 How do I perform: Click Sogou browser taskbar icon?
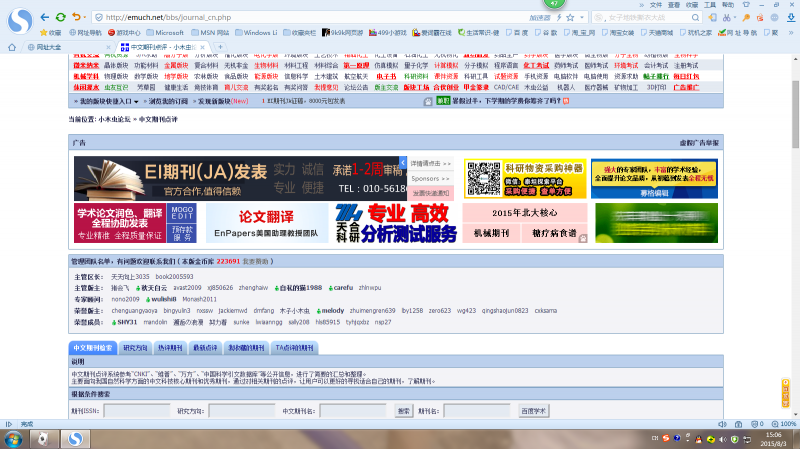[x=76, y=439]
